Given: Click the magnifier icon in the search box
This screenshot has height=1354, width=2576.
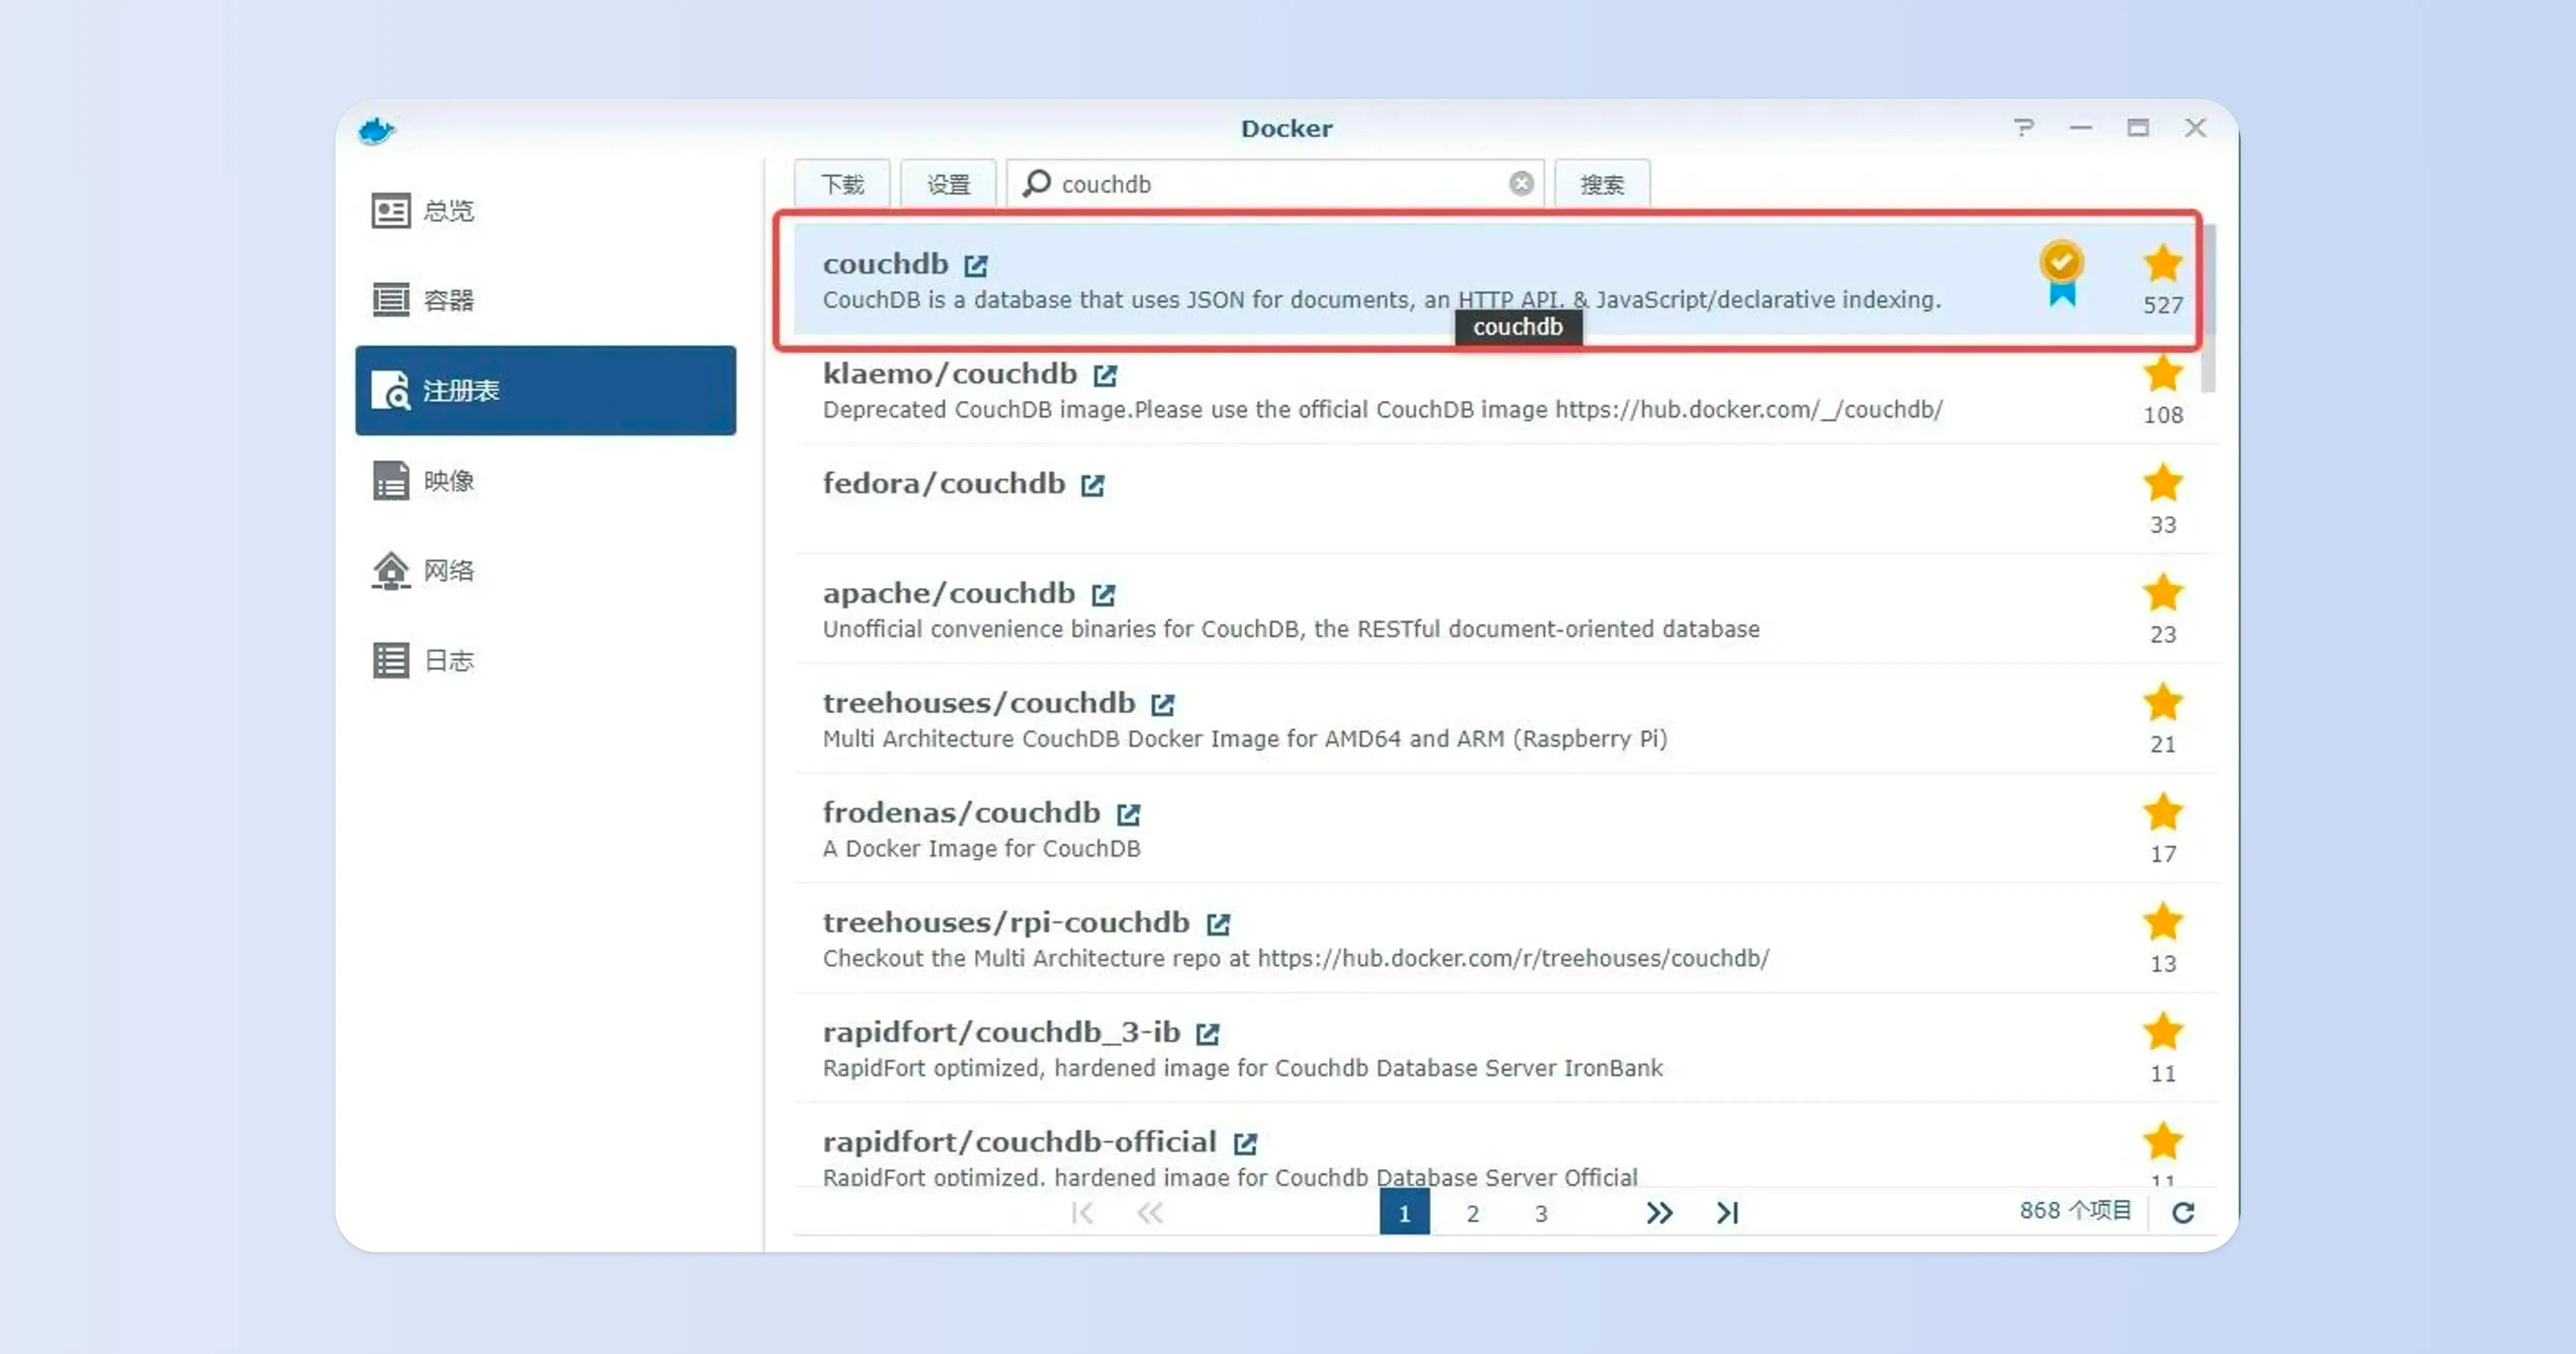Looking at the screenshot, I should coord(1037,183).
